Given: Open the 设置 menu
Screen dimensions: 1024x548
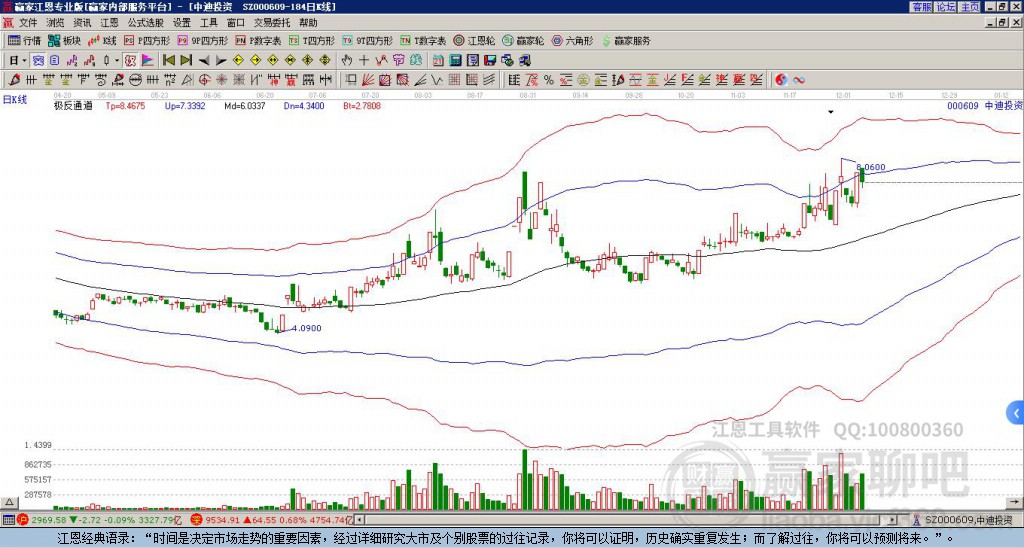Looking at the screenshot, I should tap(182, 23).
